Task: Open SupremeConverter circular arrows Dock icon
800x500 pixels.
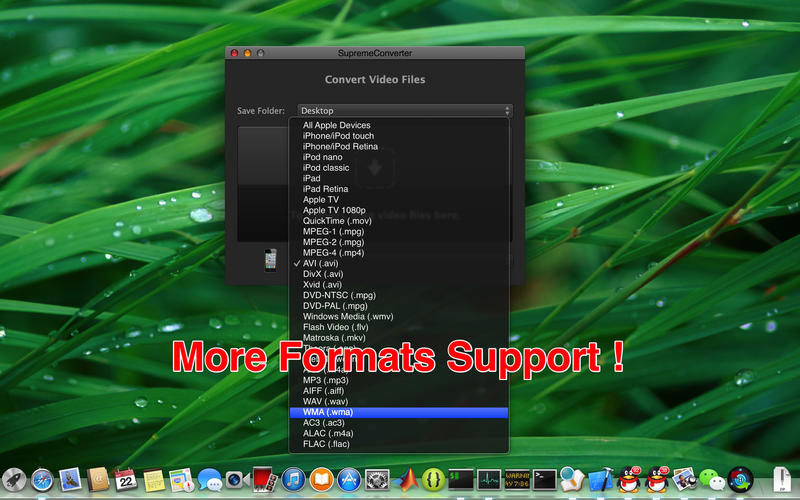Action: tap(740, 480)
